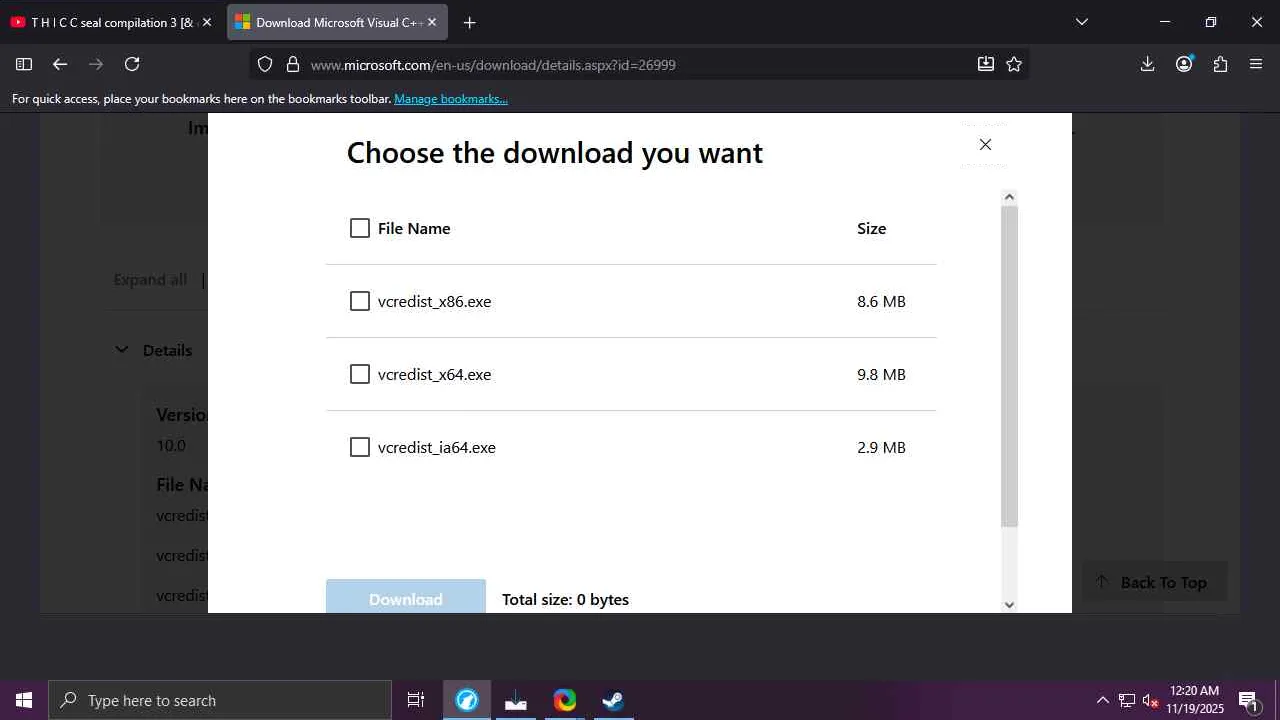
Task: Click the Total size: 0 bytes text
Action: click(565, 600)
